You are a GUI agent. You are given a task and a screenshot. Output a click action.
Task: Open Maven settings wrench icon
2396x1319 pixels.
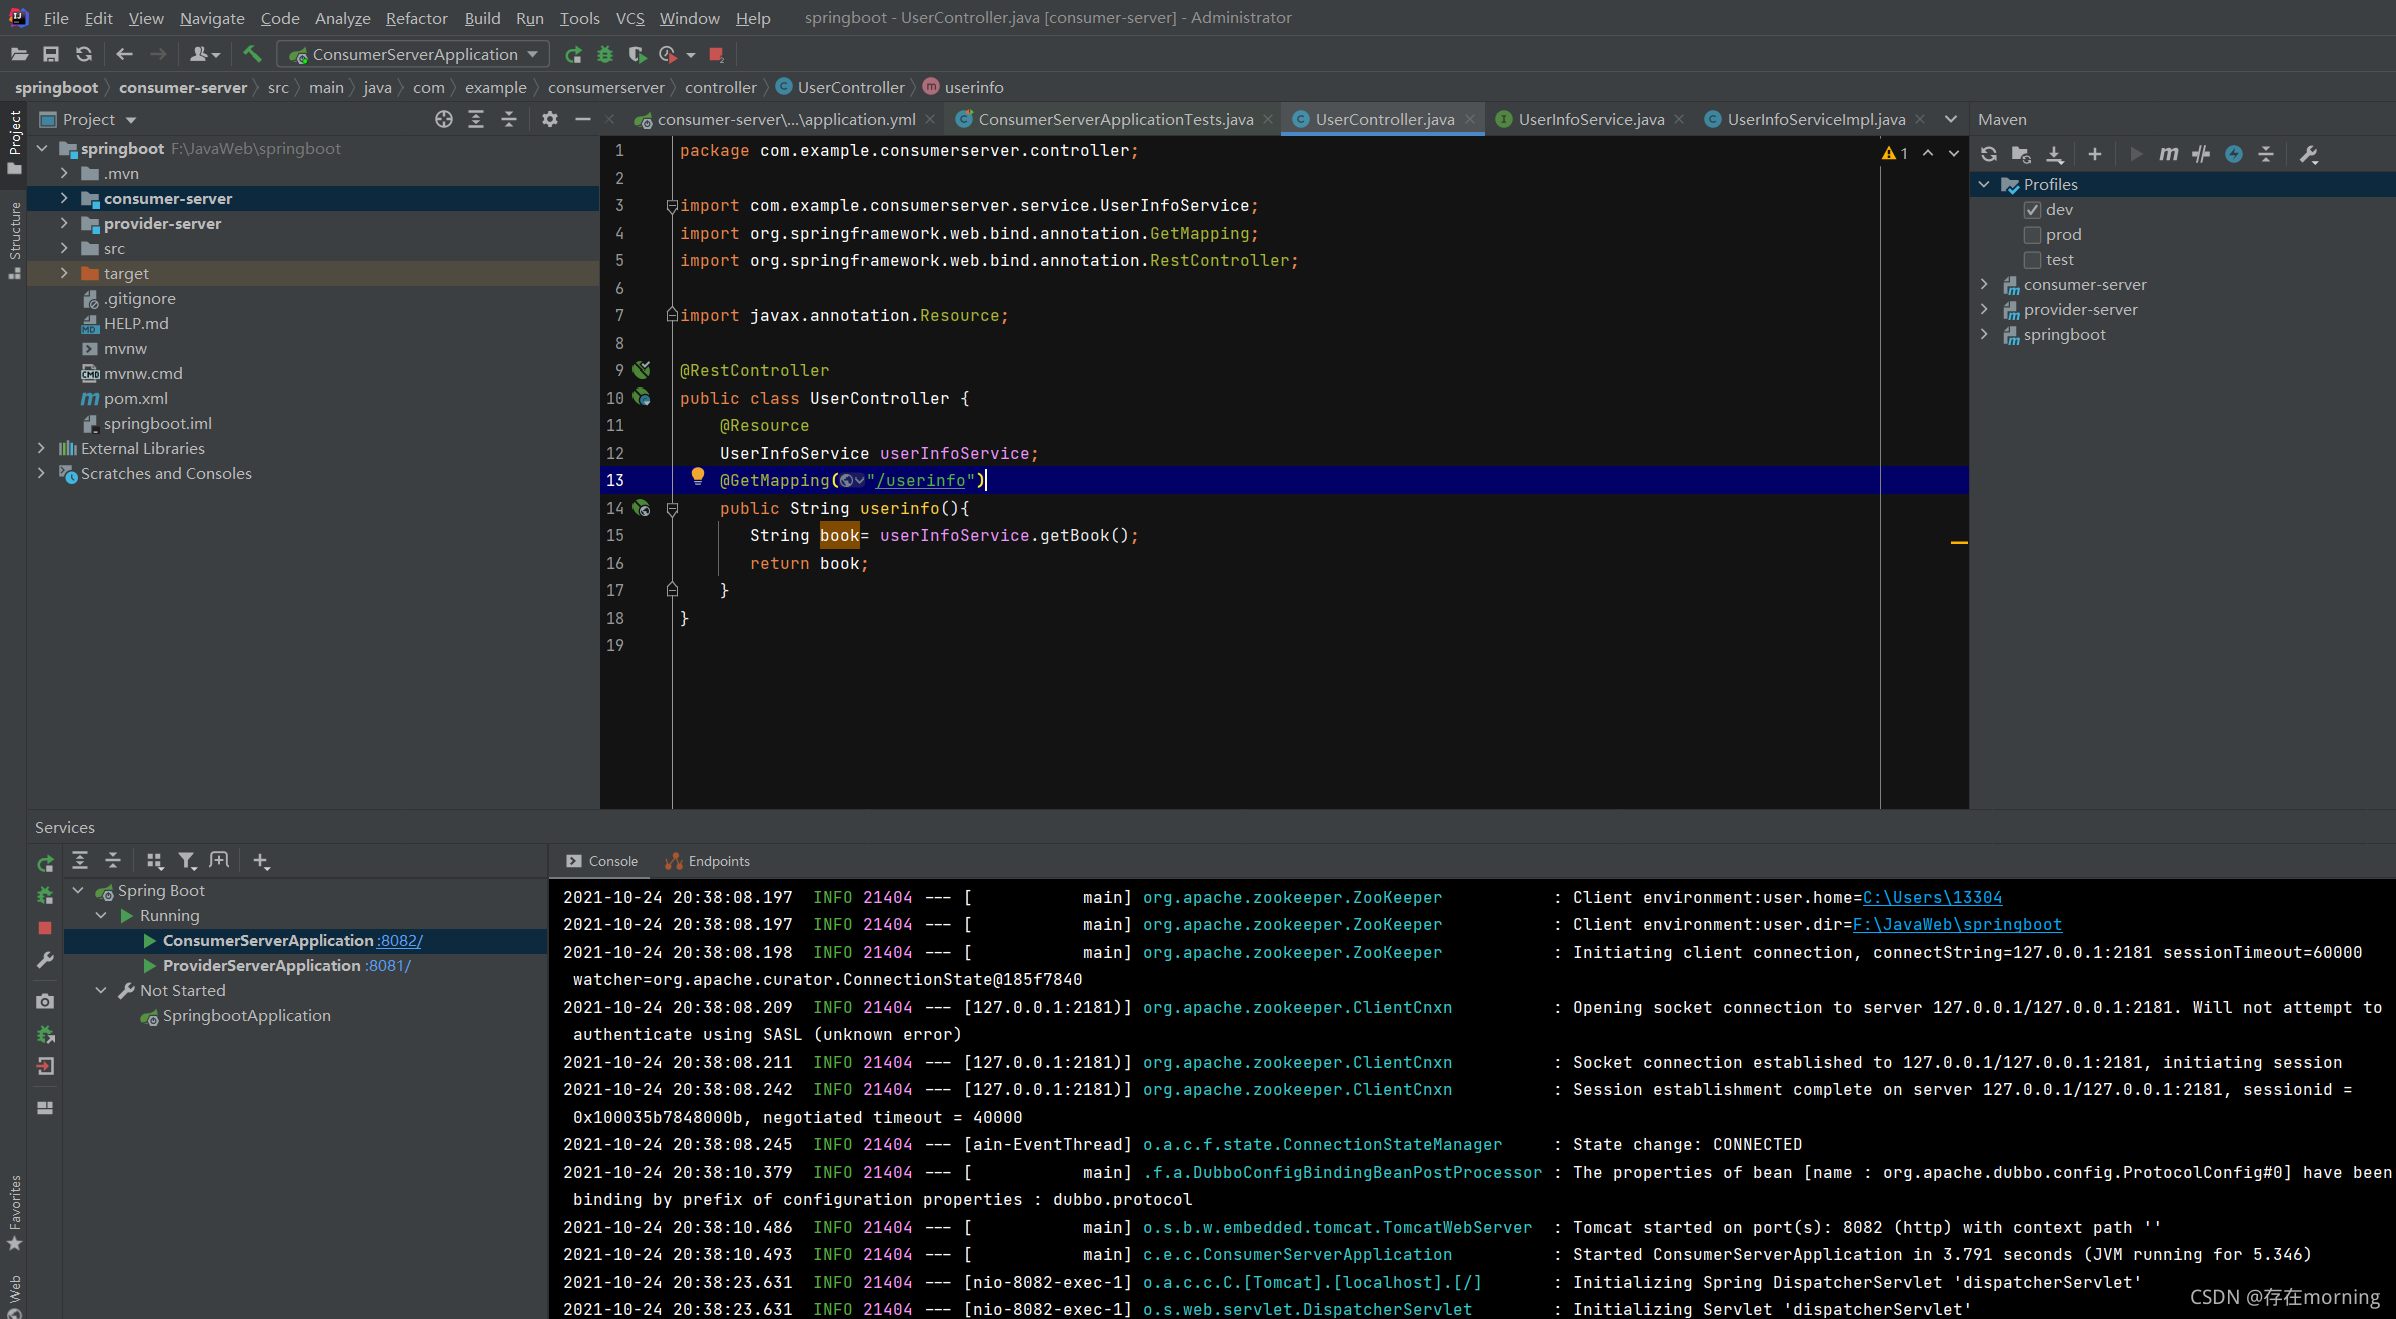2309,154
